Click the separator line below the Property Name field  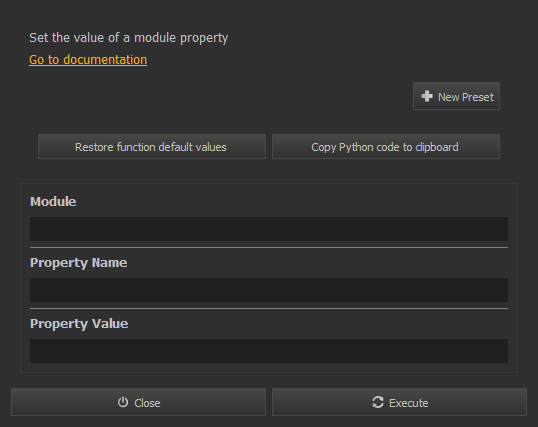pos(269,308)
